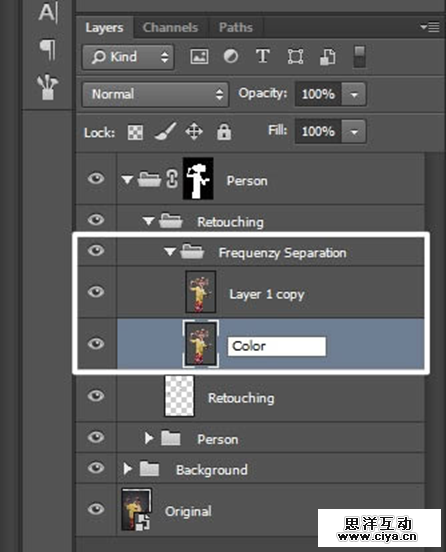Hide the Original layer
The image size is (446, 552).
pyautogui.click(x=96, y=509)
